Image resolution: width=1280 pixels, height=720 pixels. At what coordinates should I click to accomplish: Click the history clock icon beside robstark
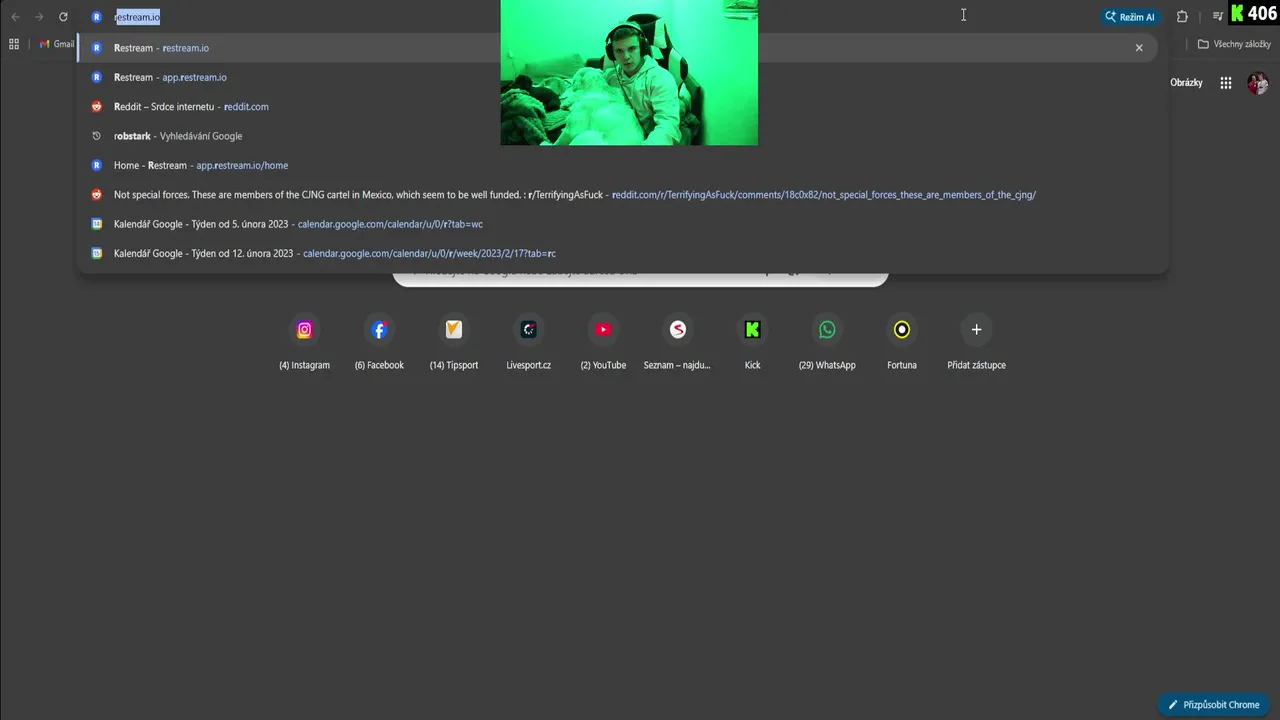point(97,136)
